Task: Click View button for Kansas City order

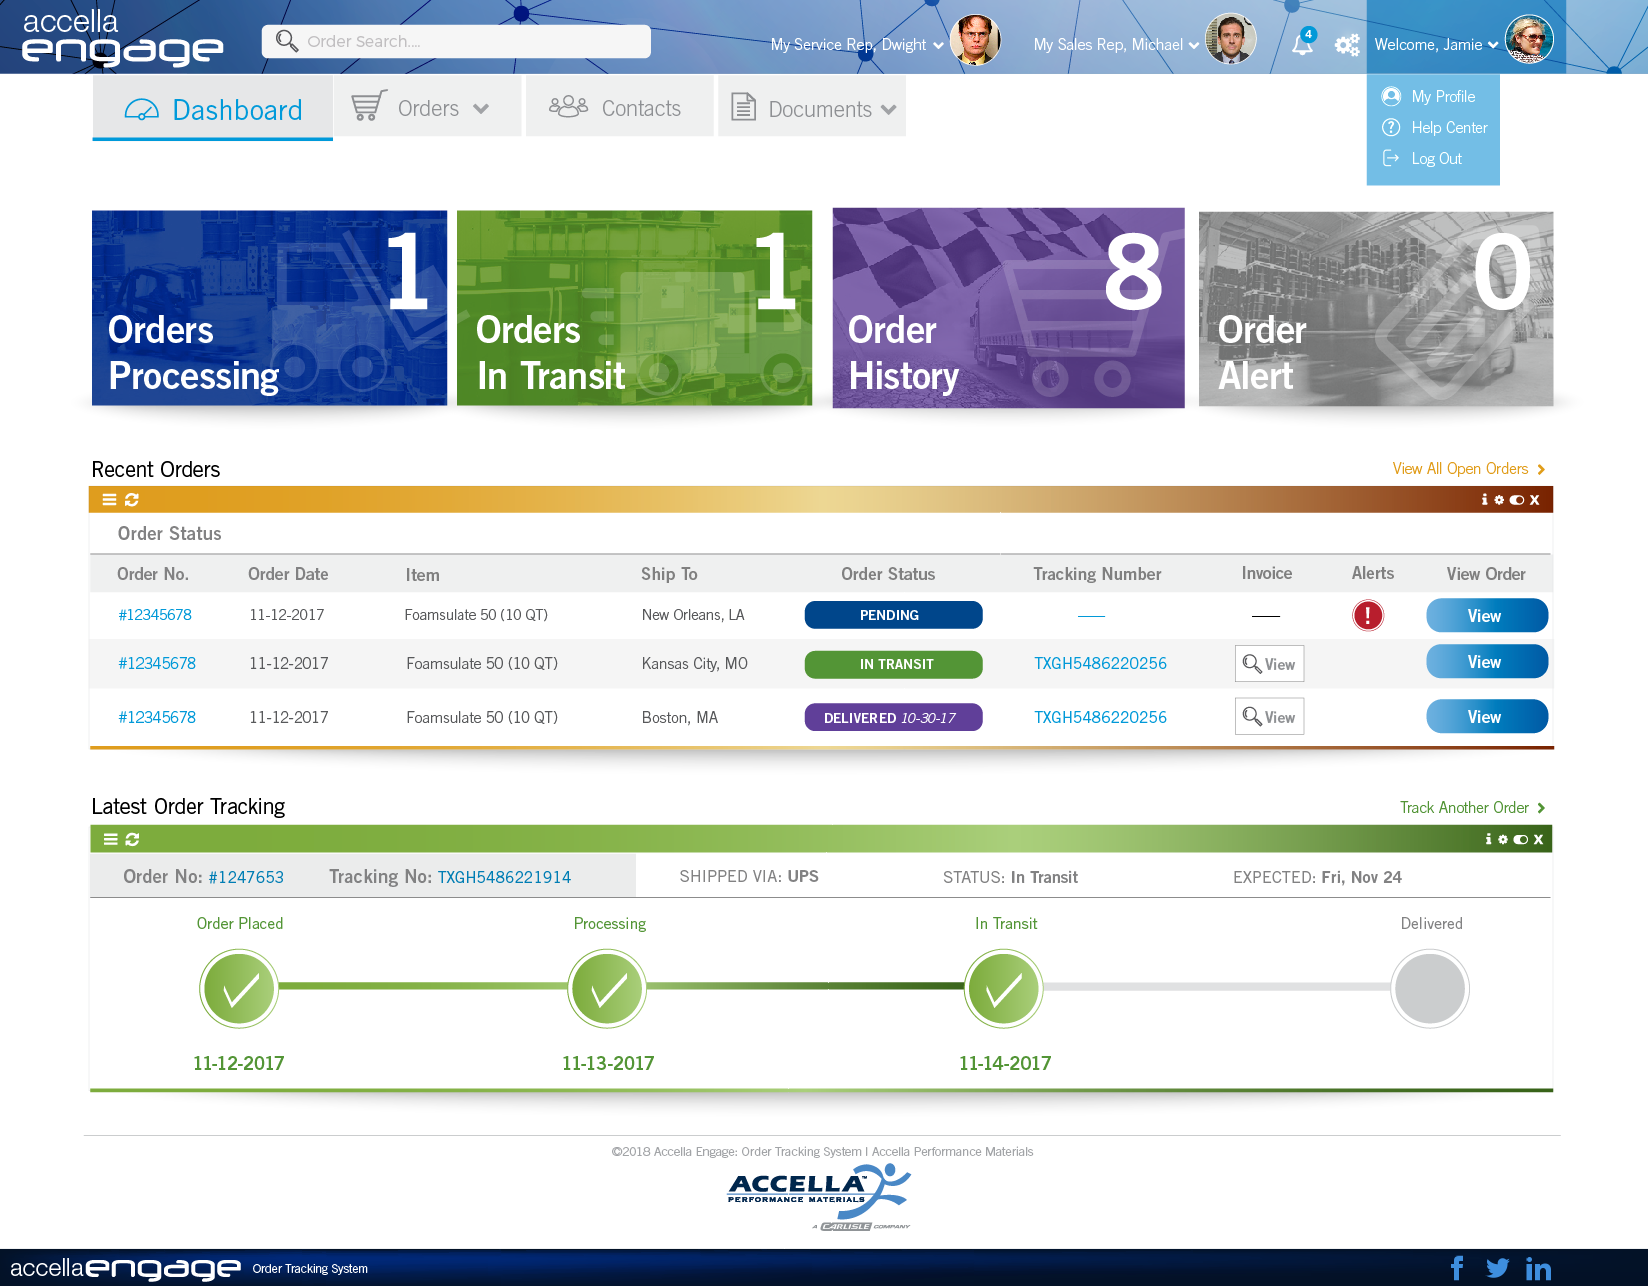Action: (x=1487, y=661)
